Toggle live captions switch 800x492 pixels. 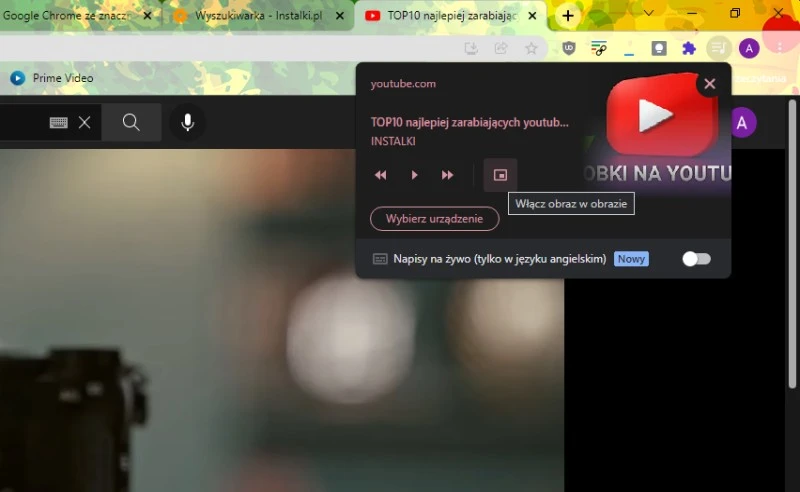696,259
